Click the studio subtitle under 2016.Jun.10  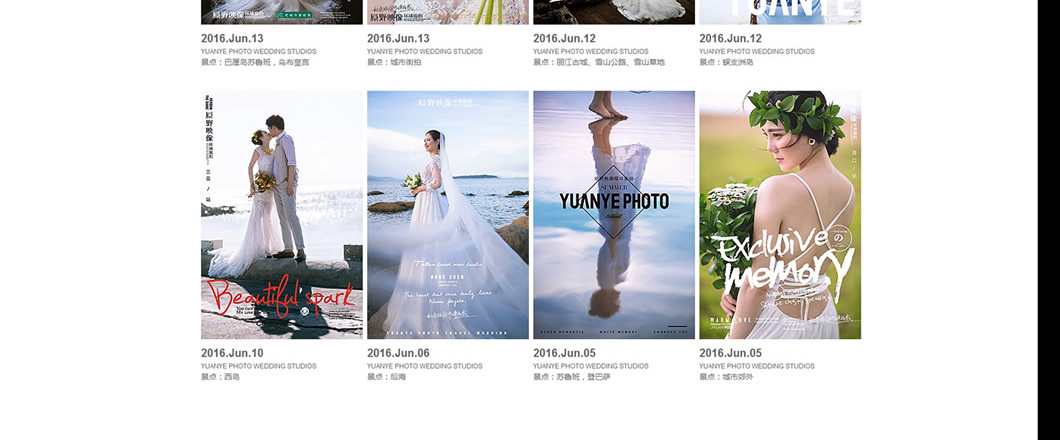click(x=258, y=366)
